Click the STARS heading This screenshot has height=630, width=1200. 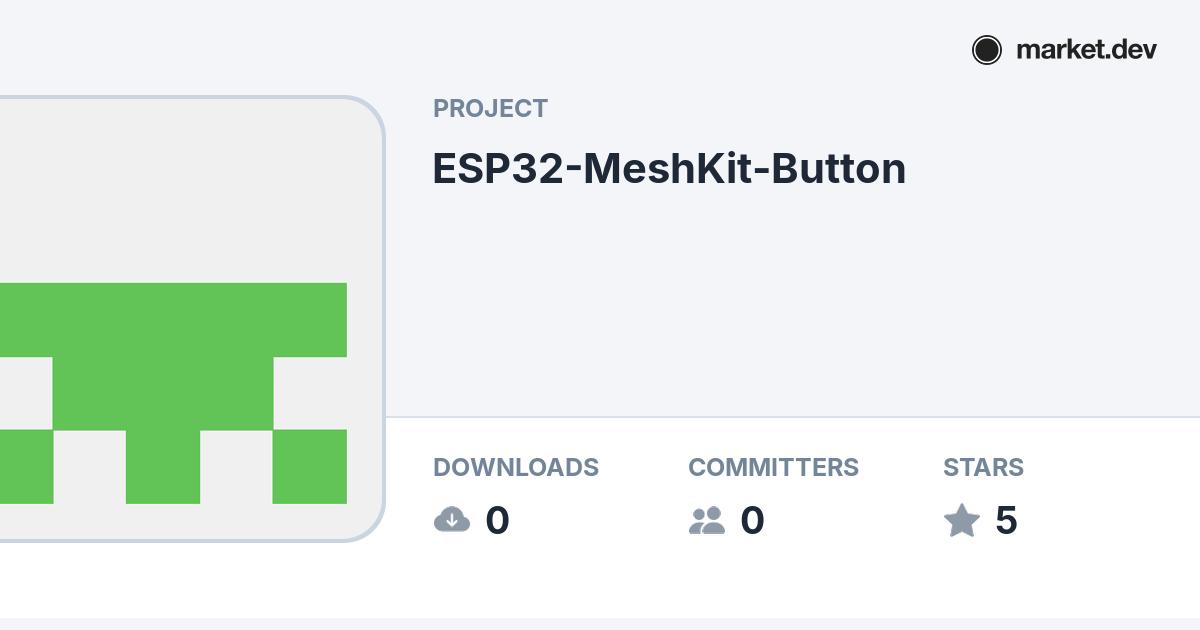(x=983, y=467)
